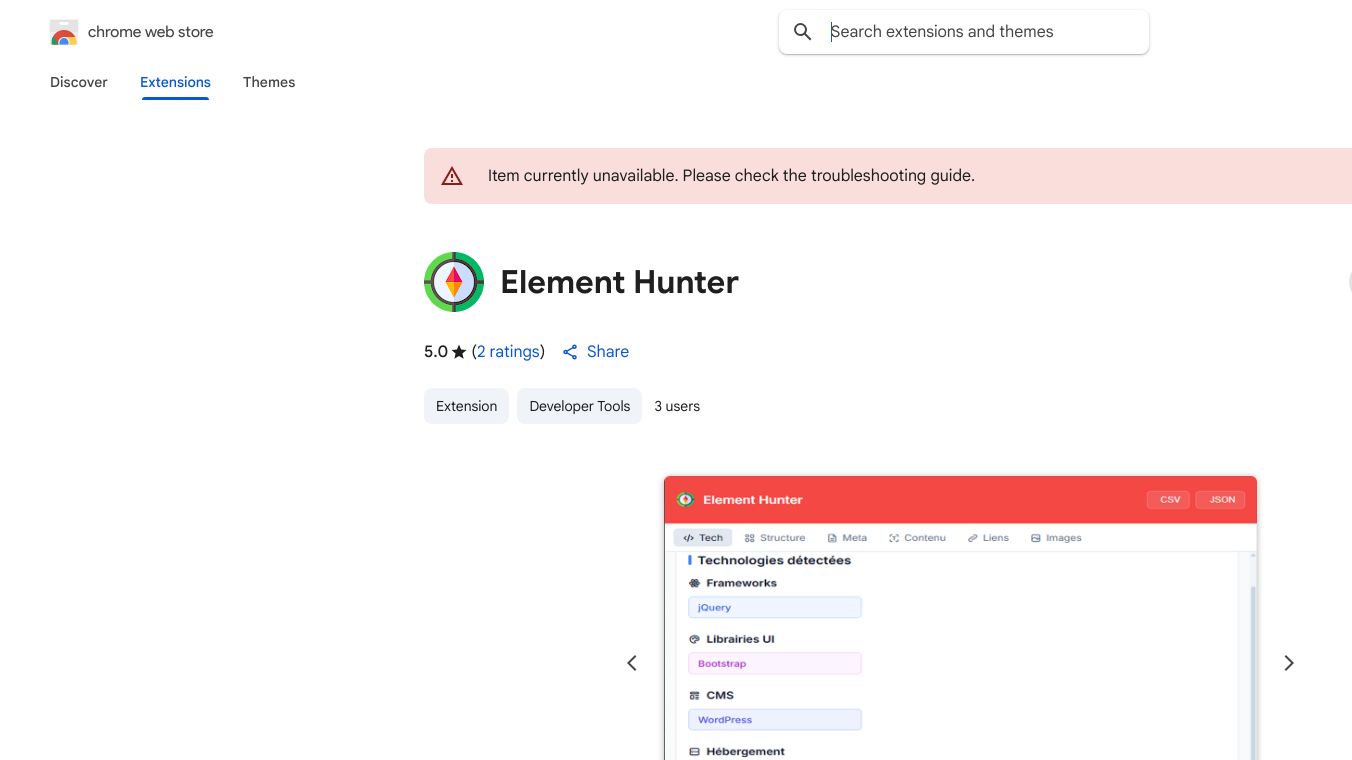This screenshot has height=760, width=1352.
Task: Click the Element Hunter title heading
Action: point(619,282)
